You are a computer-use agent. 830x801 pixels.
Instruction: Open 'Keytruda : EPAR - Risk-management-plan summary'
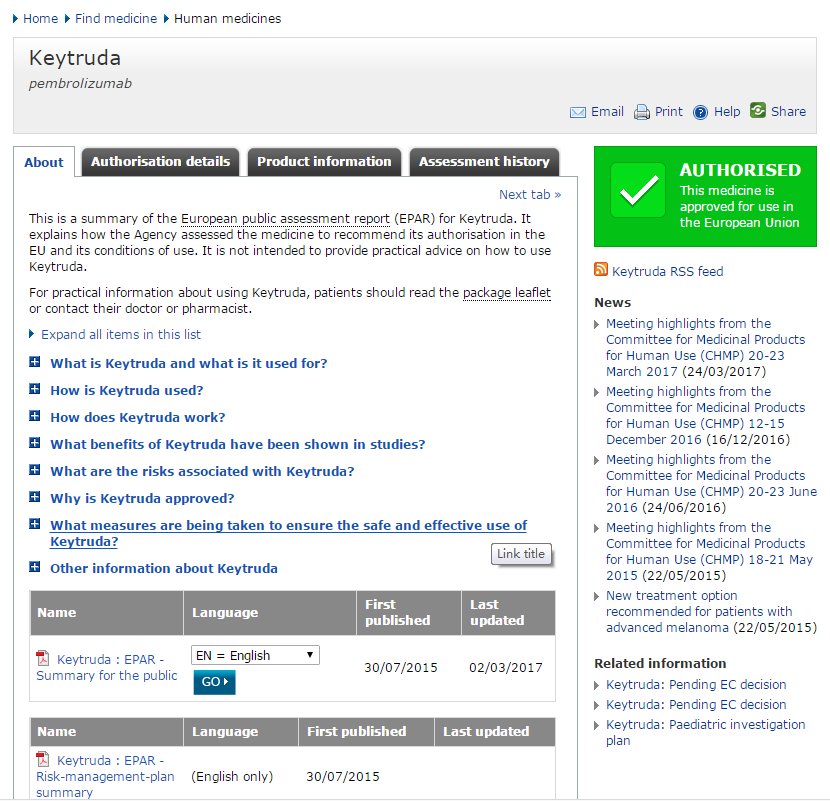(x=105, y=777)
